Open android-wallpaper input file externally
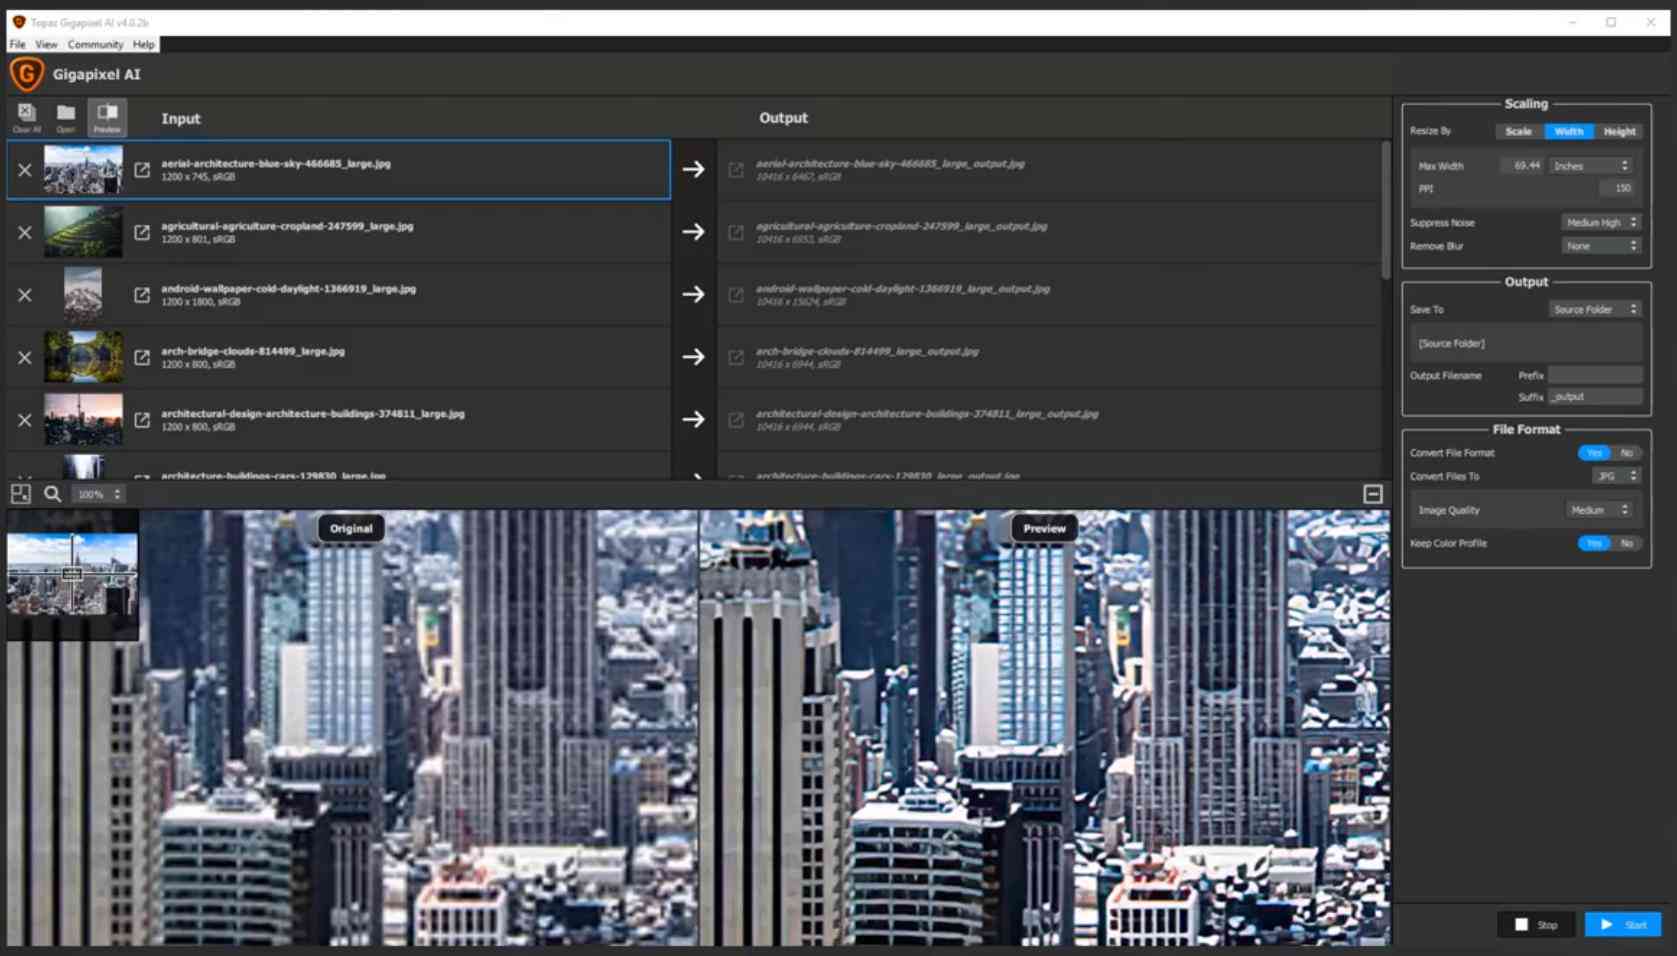1677x956 pixels. coord(142,295)
